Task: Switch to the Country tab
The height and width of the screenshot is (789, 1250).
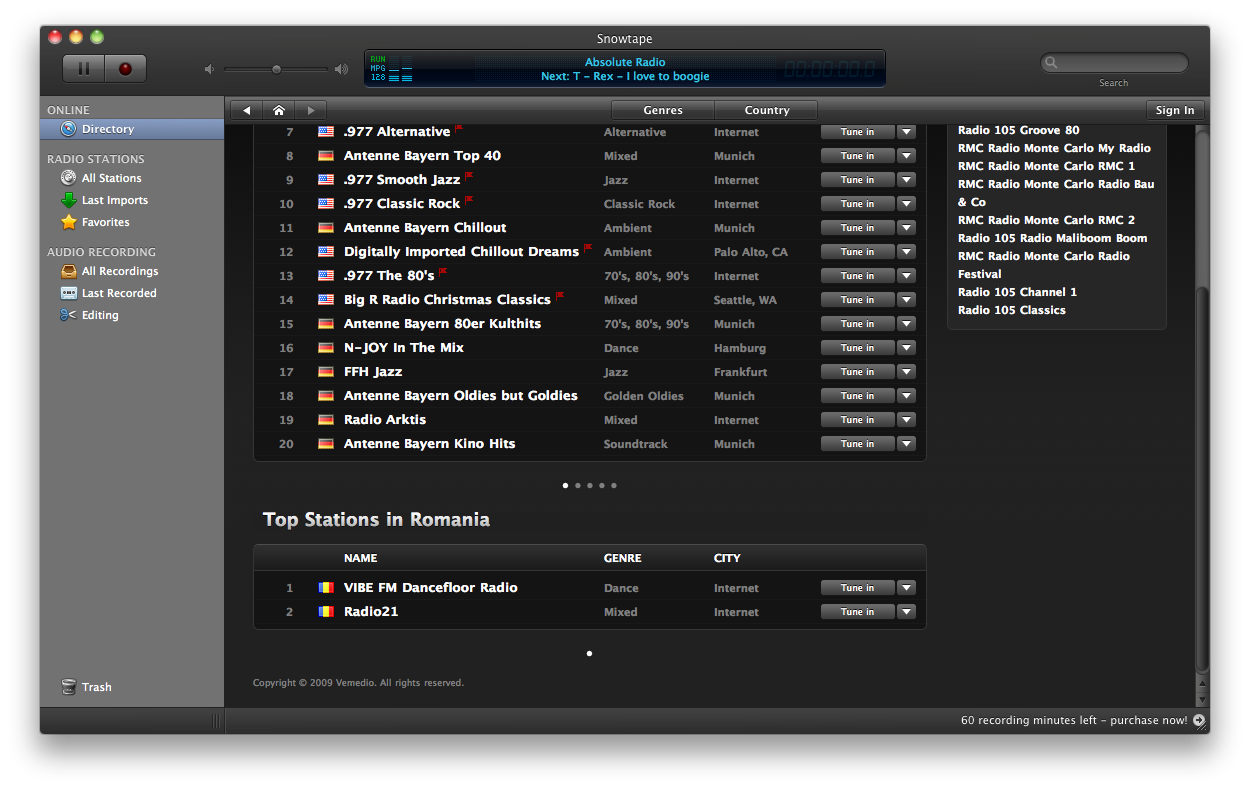Action: (x=767, y=110)
